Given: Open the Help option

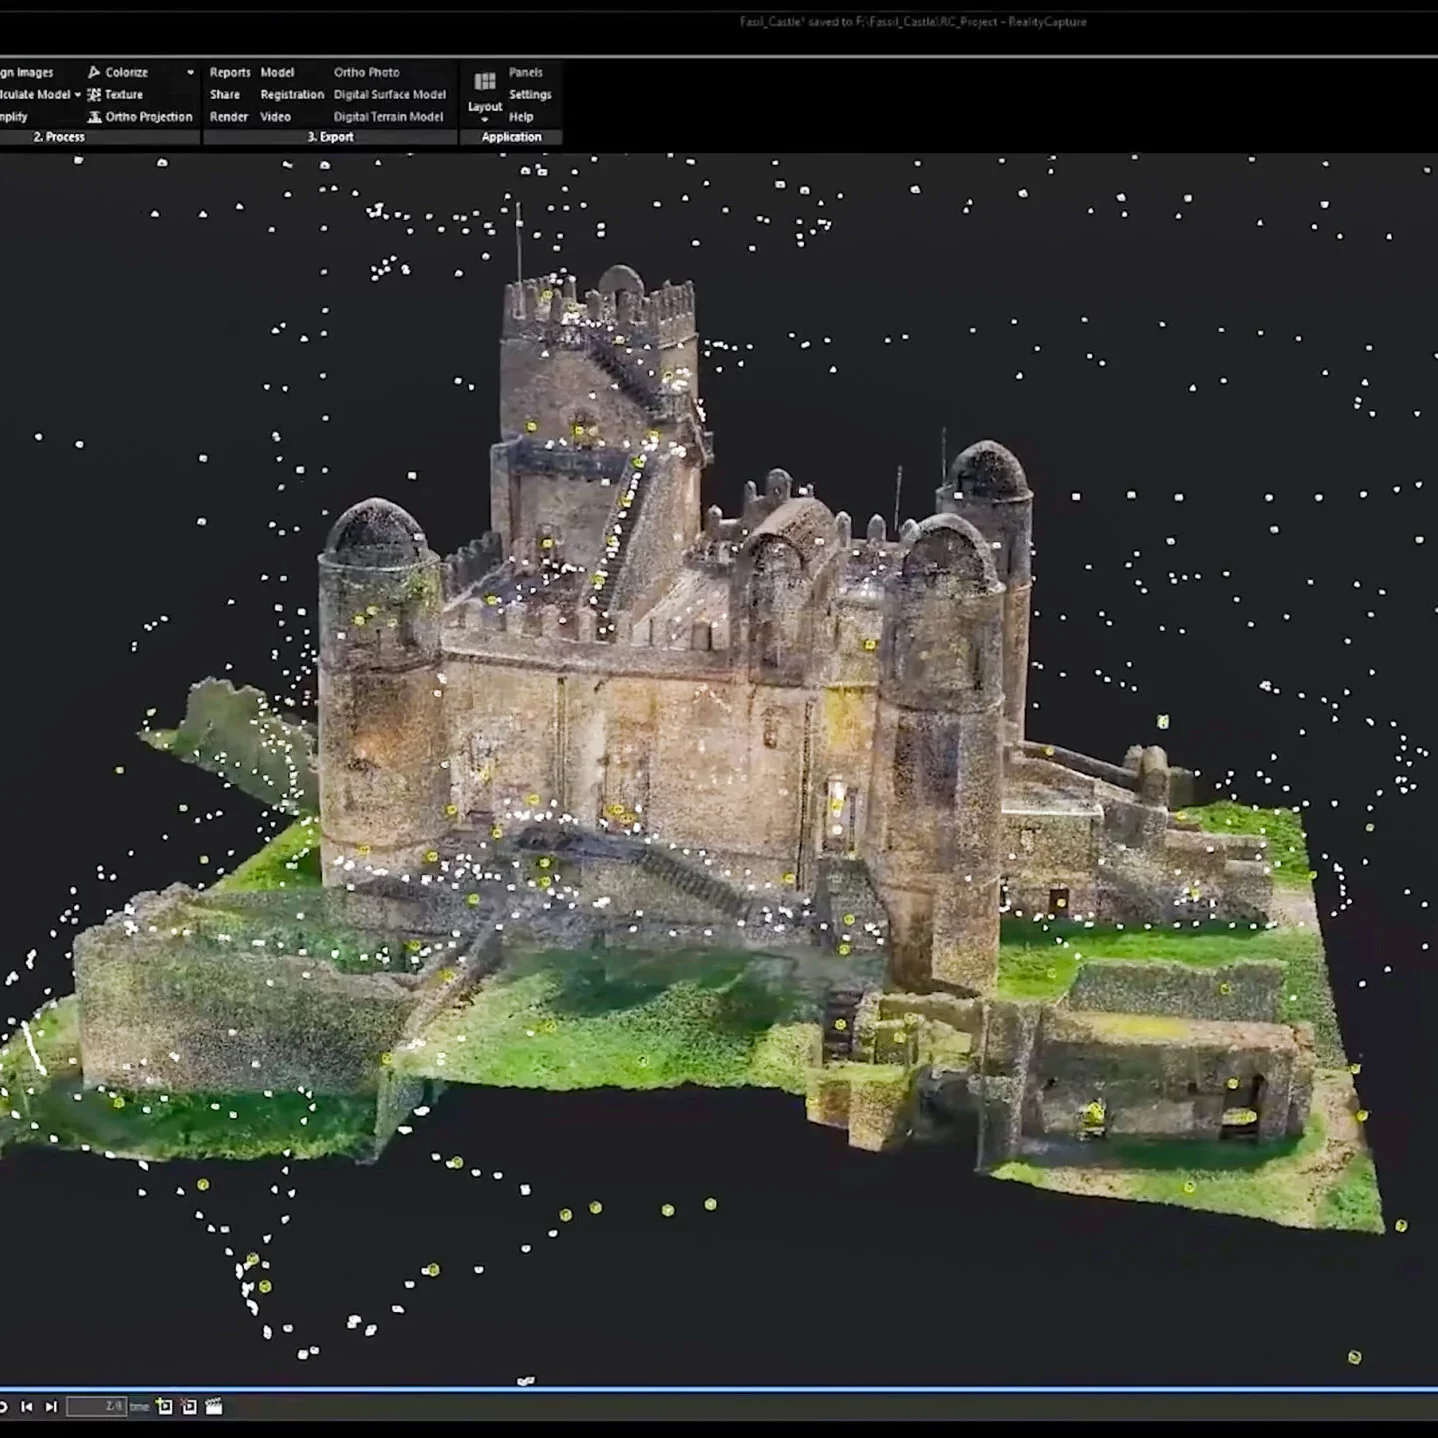Looking at the screenshot, I should tap(521, 117).
